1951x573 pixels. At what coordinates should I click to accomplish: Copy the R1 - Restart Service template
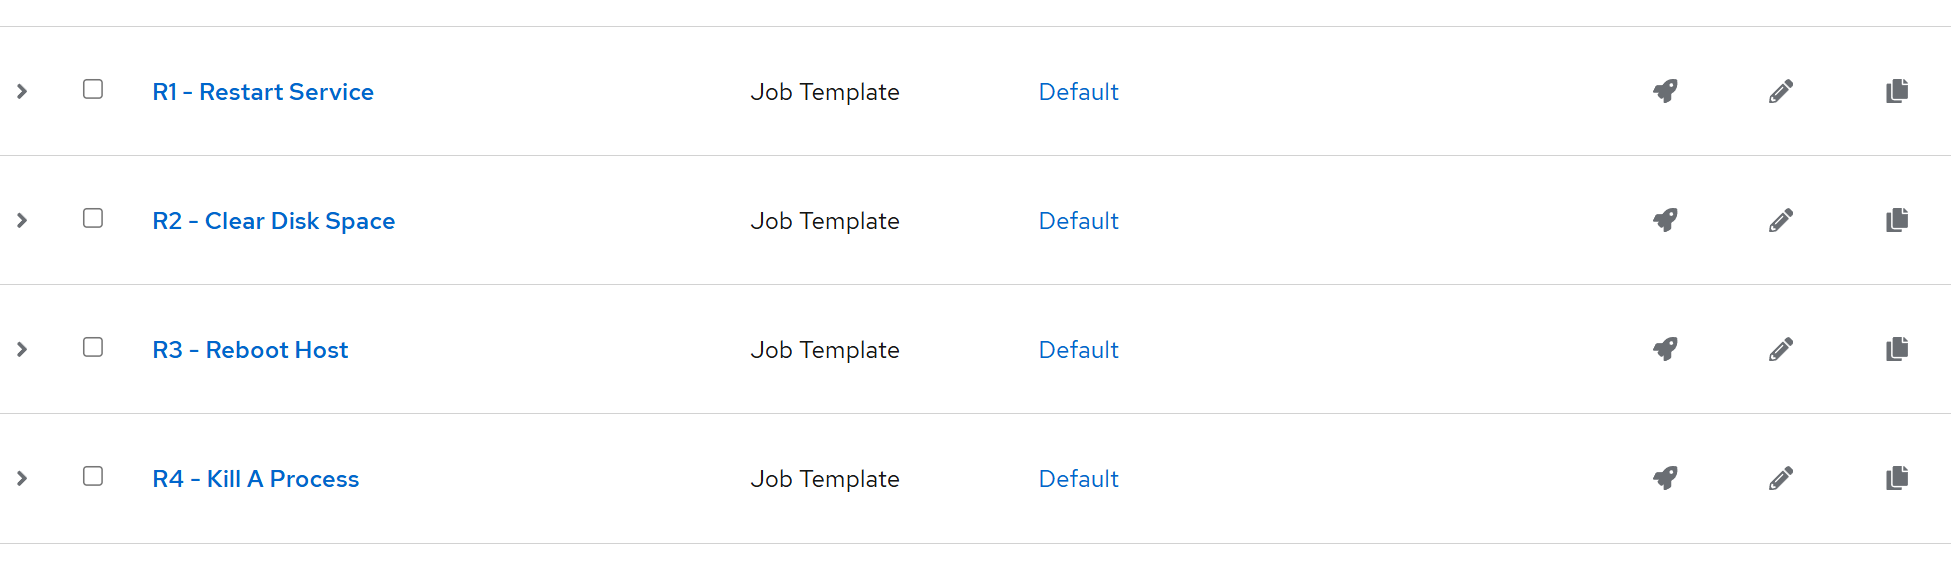[1897, 91]
